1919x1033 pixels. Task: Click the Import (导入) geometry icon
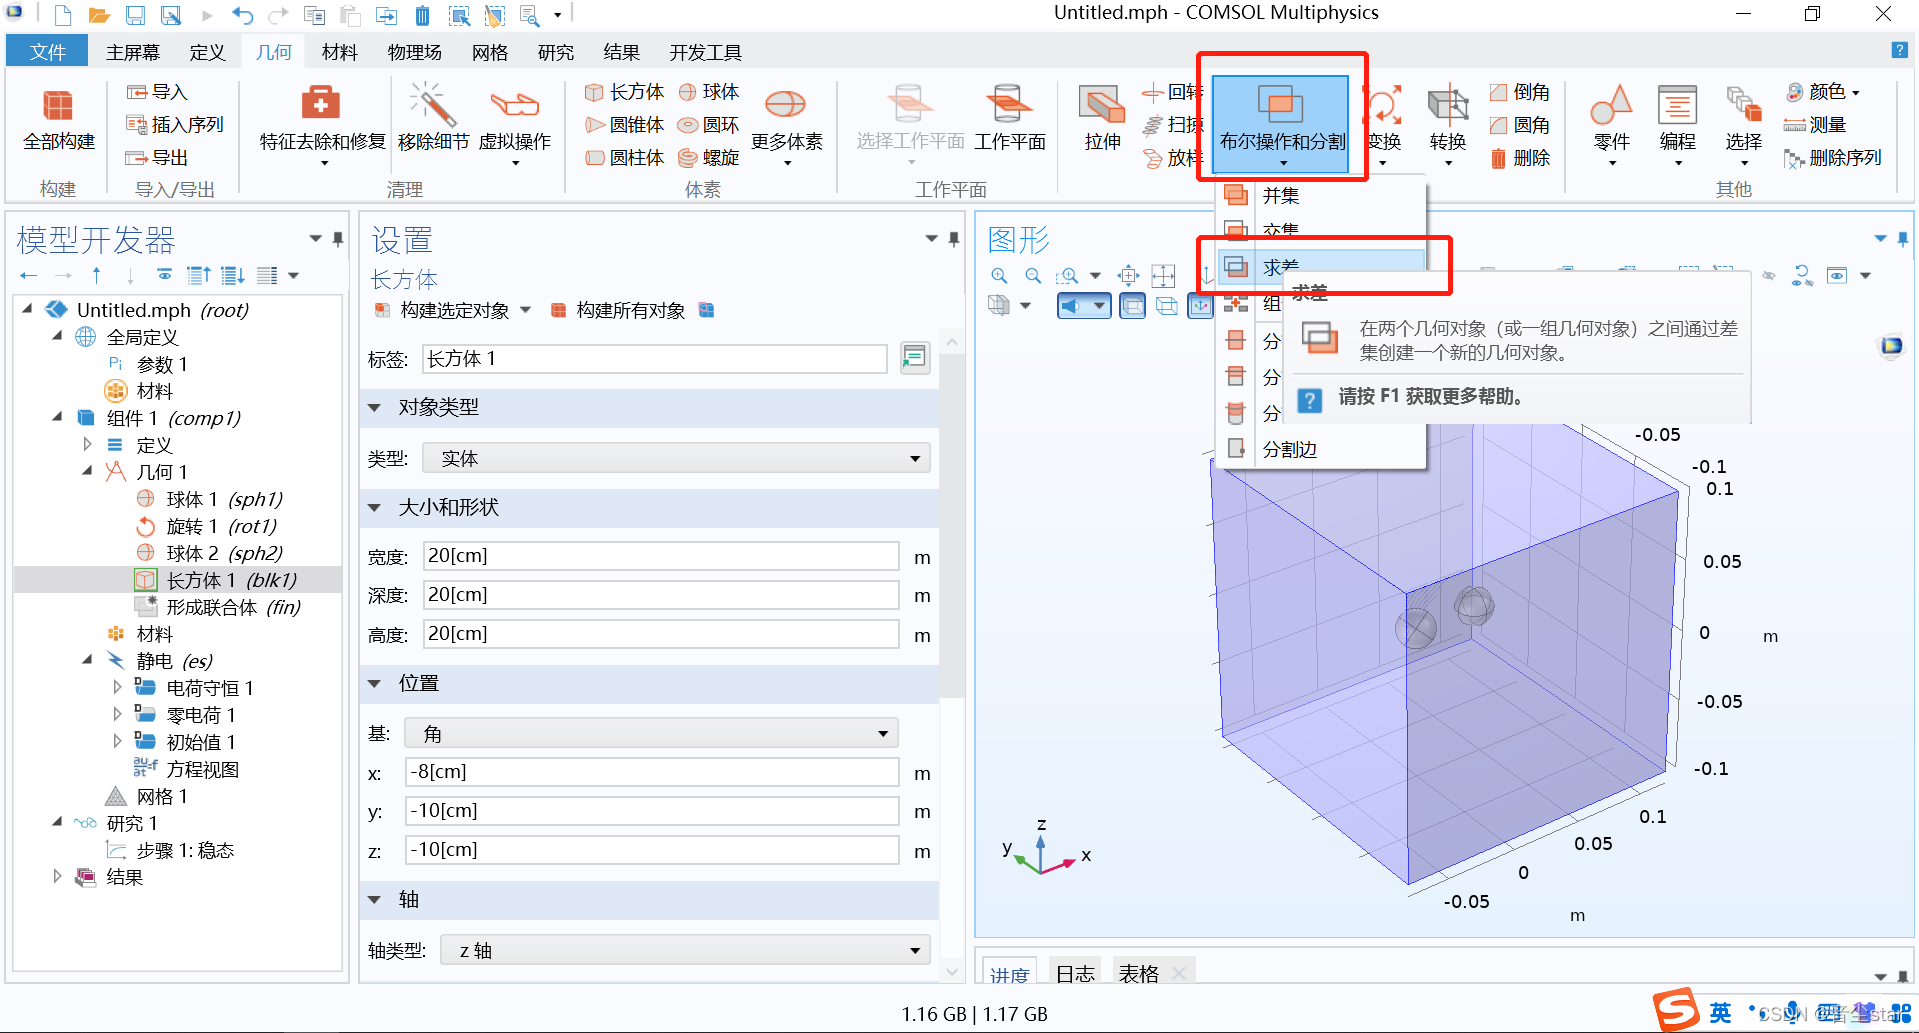[157, 92]
